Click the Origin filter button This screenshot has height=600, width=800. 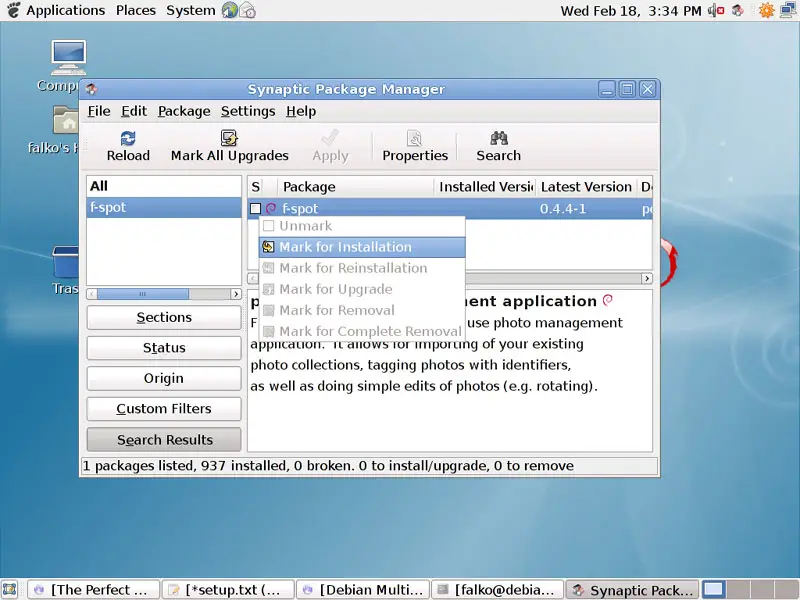pos(164,379)
